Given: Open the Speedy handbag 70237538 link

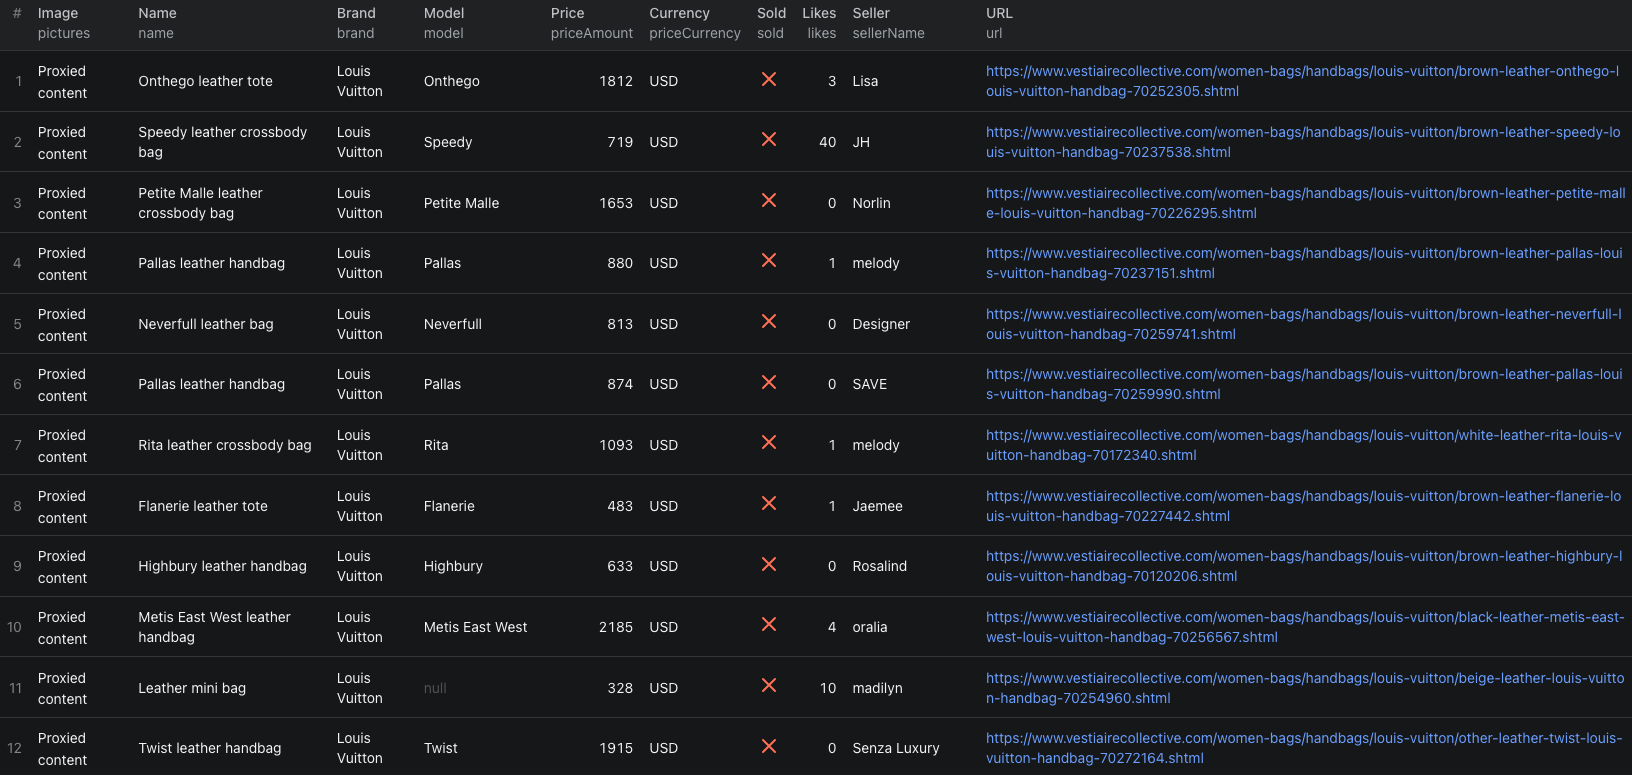Looking at the screenshot, I should tap(1303, 142).
